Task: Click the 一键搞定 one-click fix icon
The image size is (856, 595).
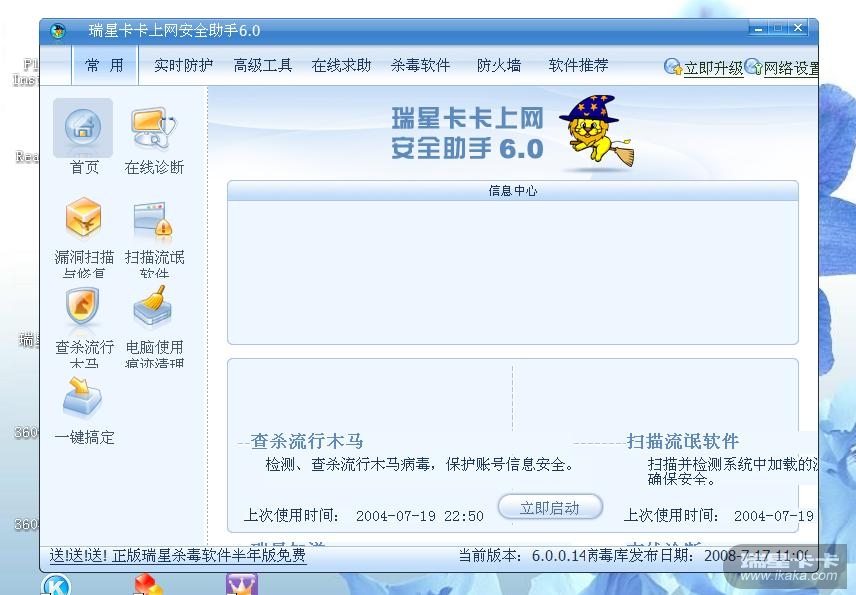Action: tap(82, 397)
